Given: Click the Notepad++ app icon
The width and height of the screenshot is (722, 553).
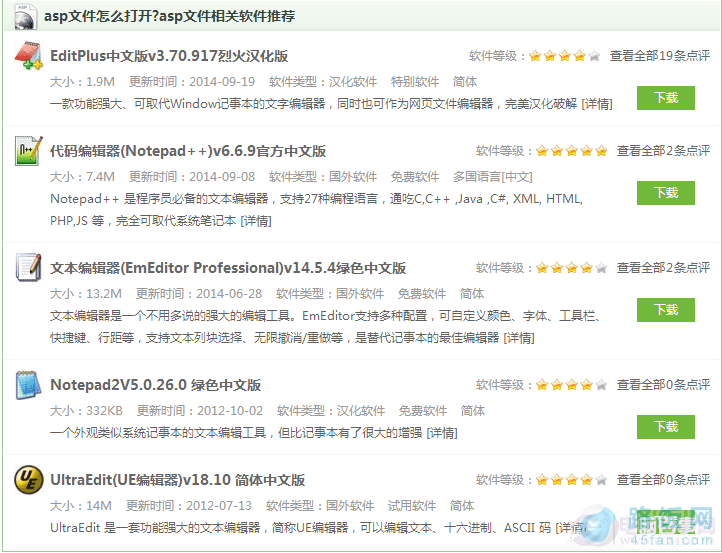Looking at the screenshot, I should 29,151.
